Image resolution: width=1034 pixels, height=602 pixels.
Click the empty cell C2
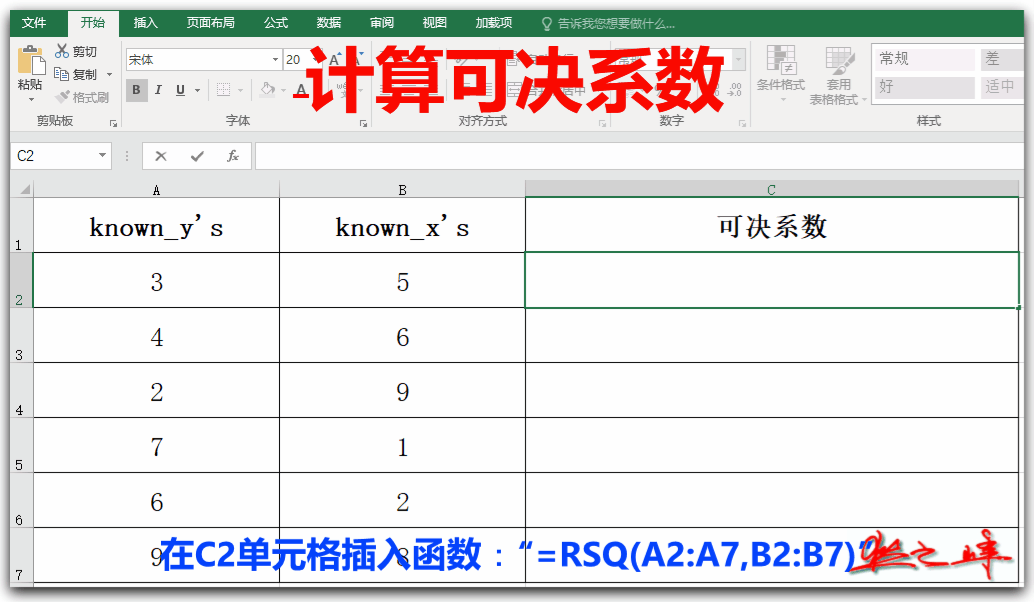[772, 280]
